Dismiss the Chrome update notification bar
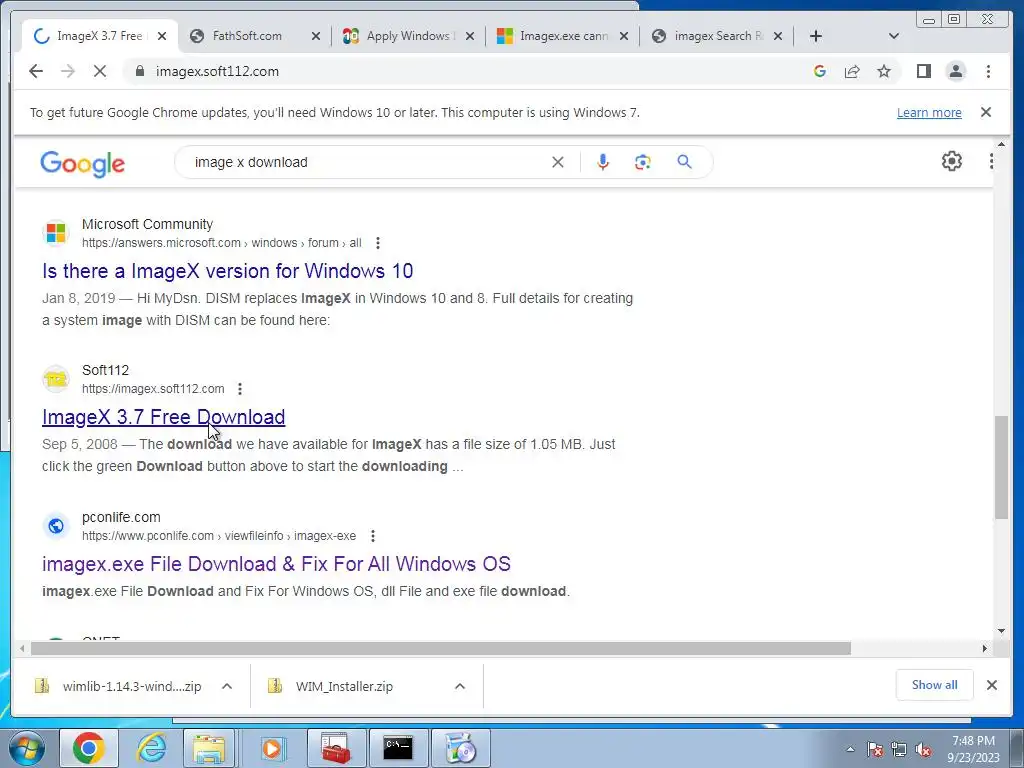1024x768 pixels. (x=986, y=112)
